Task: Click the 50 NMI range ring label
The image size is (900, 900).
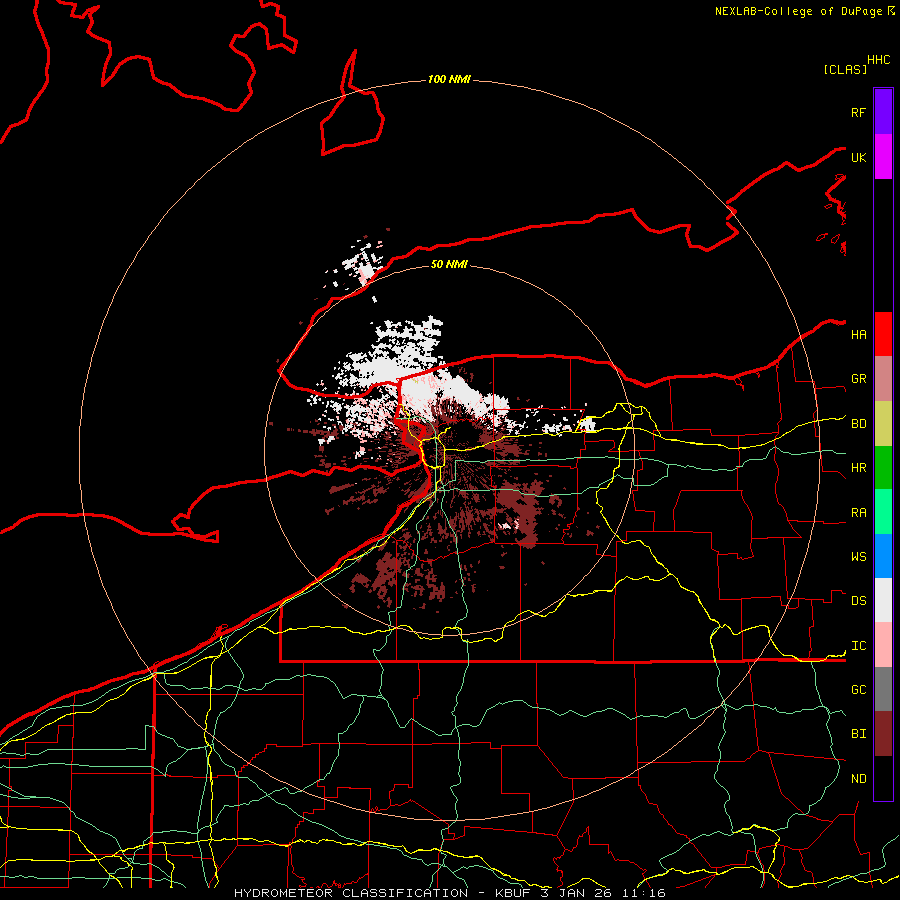Action: tap(449, 264)
